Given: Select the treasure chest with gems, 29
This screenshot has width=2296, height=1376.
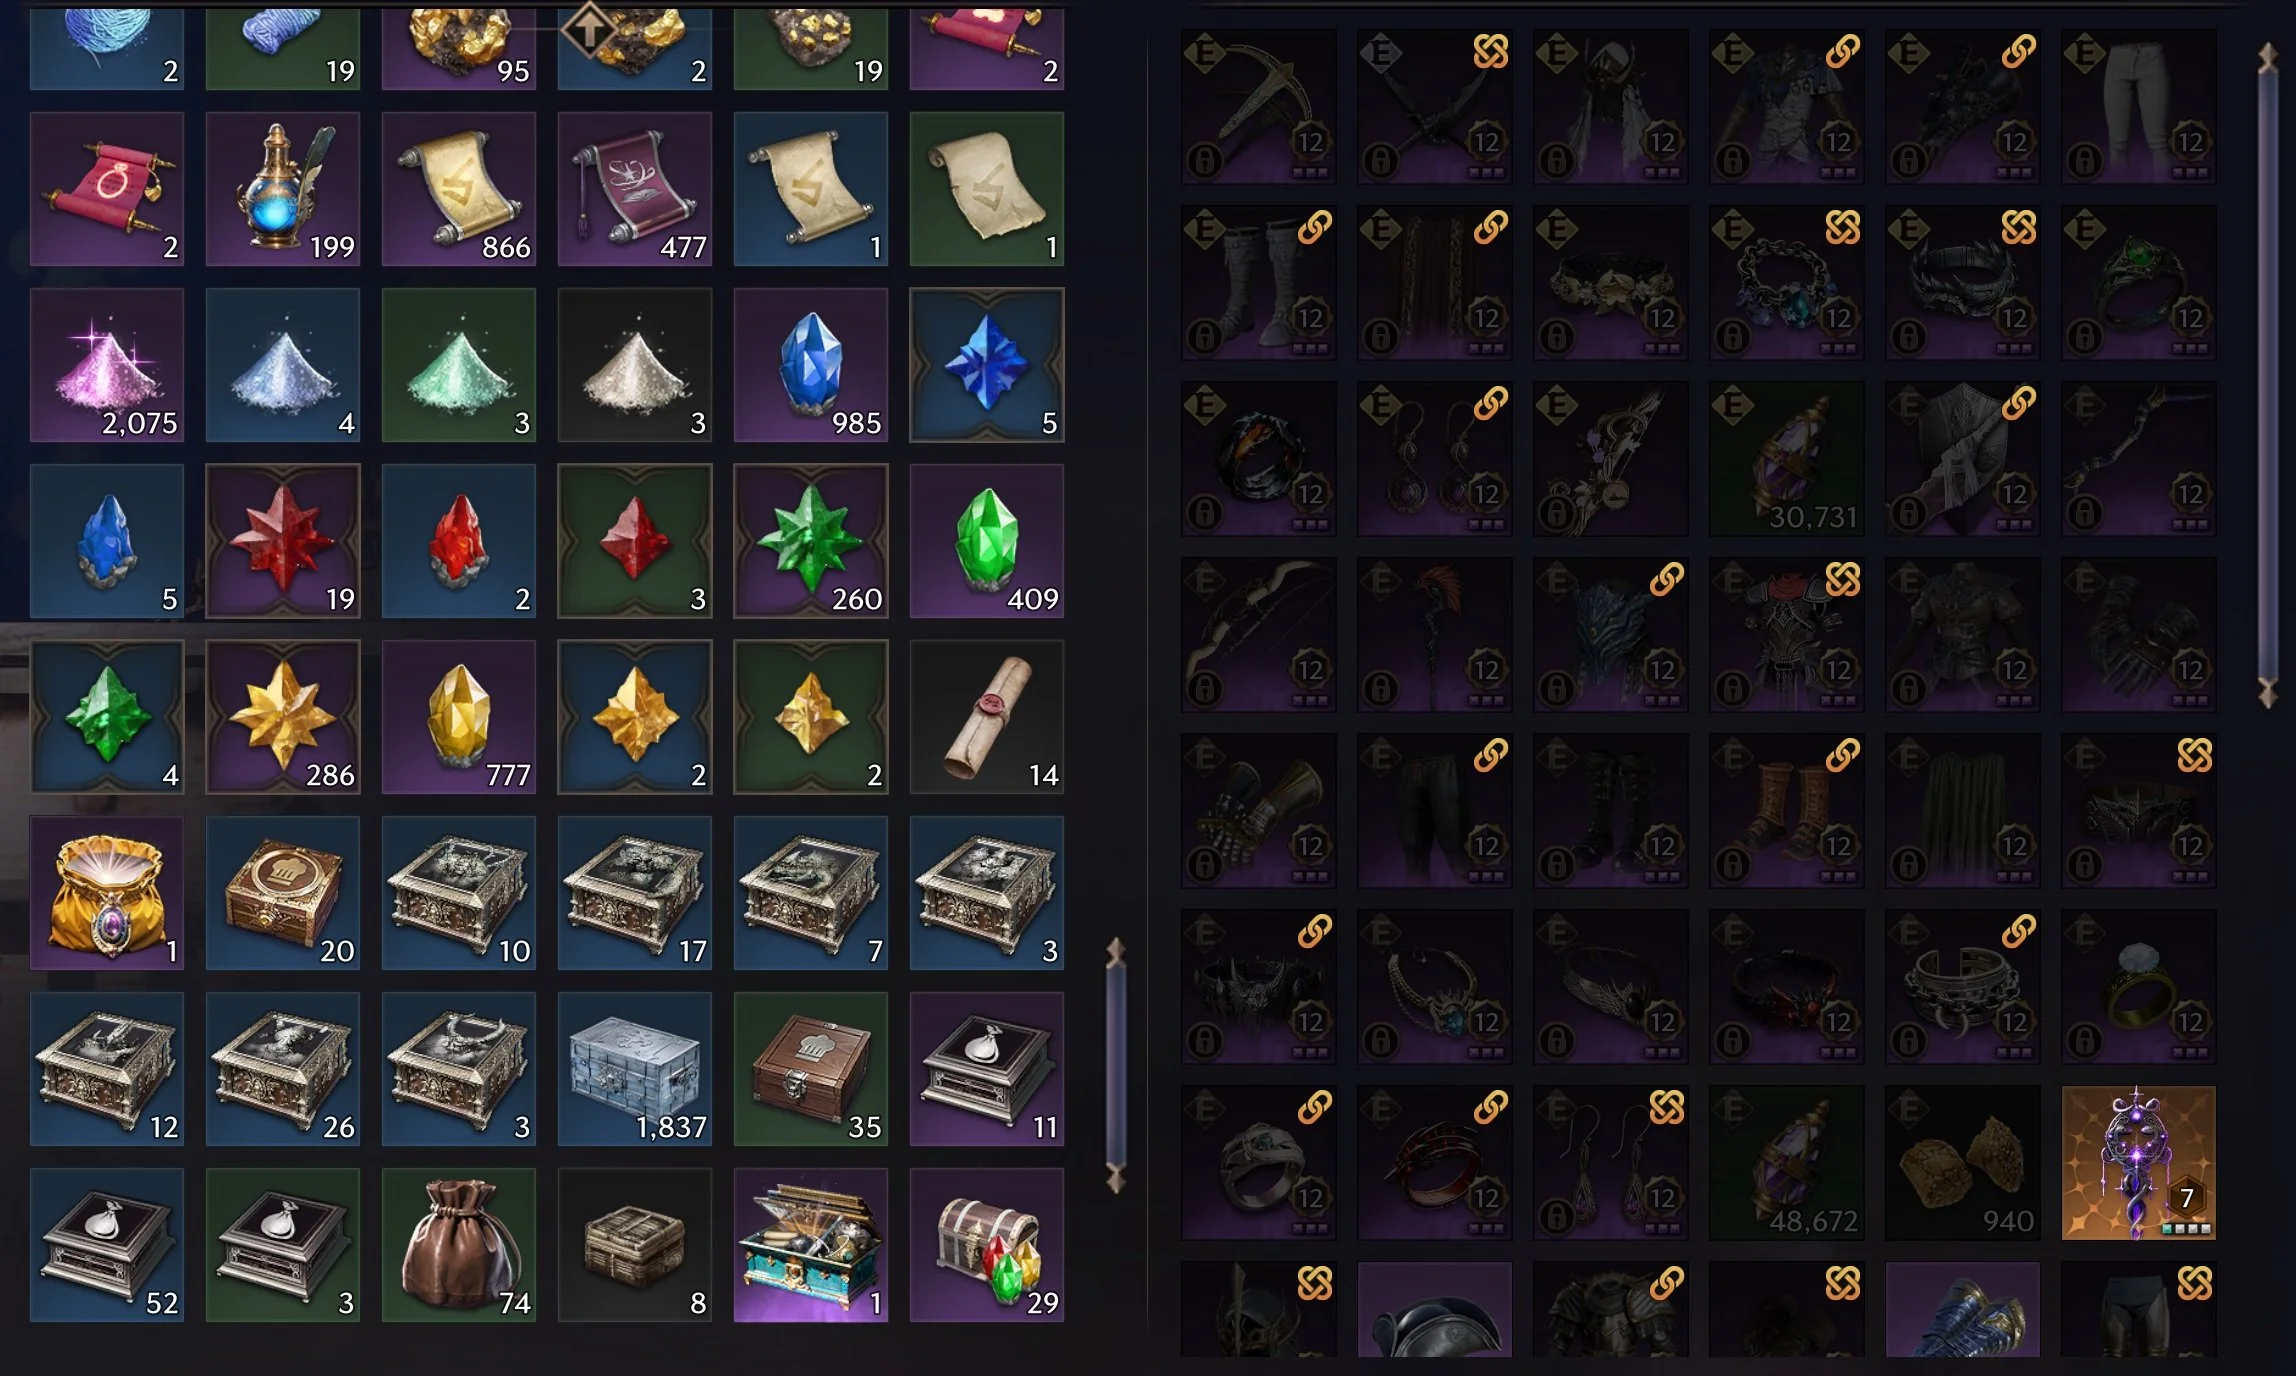Looking at the screenshot, I should point(987,1245).
